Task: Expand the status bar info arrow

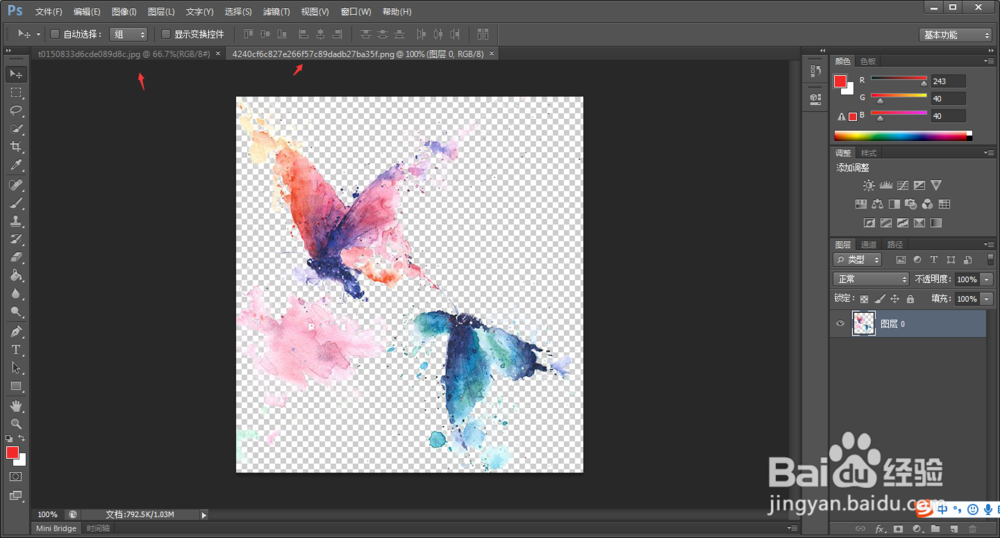Action: point(203,514)
